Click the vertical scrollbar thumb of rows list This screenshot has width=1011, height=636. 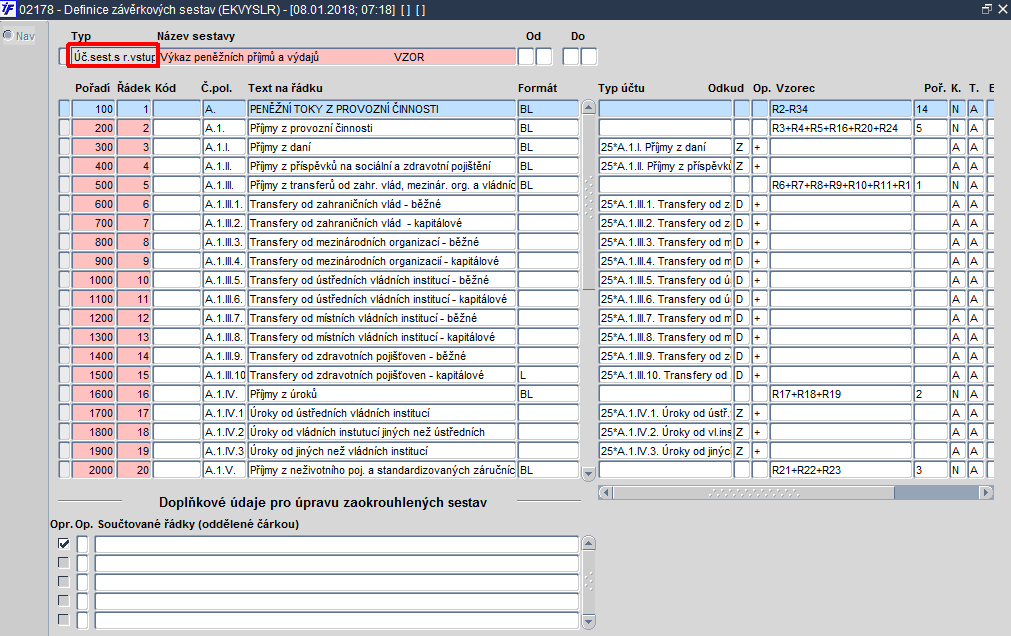pos(588,203)
